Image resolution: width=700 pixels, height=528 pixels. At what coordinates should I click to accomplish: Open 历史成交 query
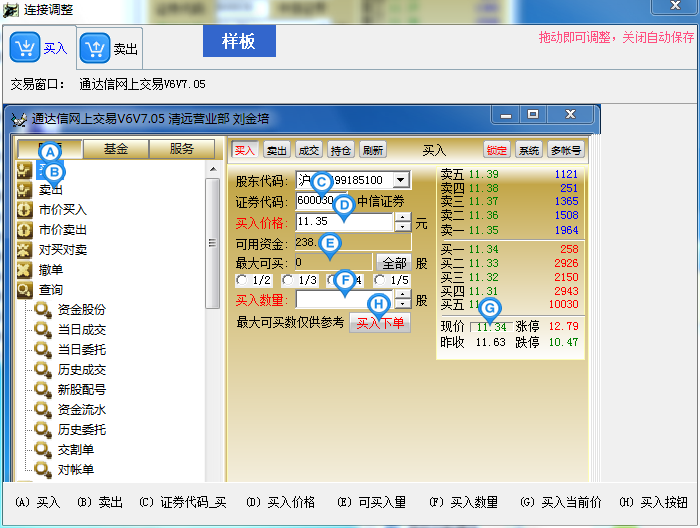tap(82, 370)
